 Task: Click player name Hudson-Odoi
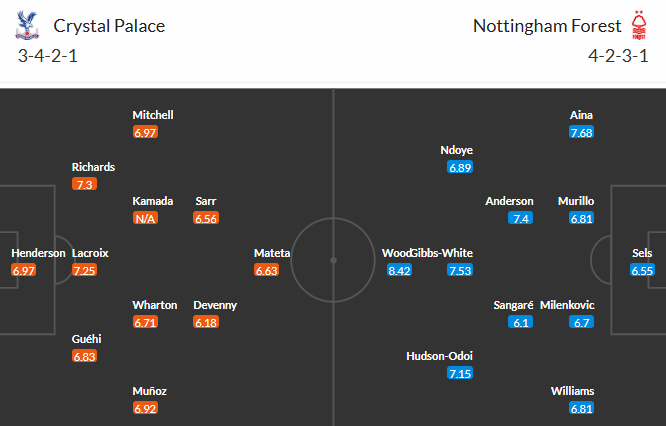439,356
